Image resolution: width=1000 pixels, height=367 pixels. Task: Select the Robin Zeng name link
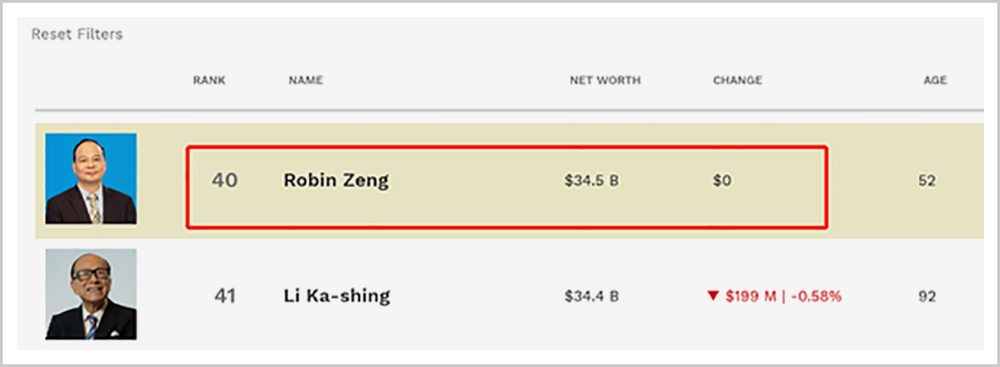tap(336, 181)
